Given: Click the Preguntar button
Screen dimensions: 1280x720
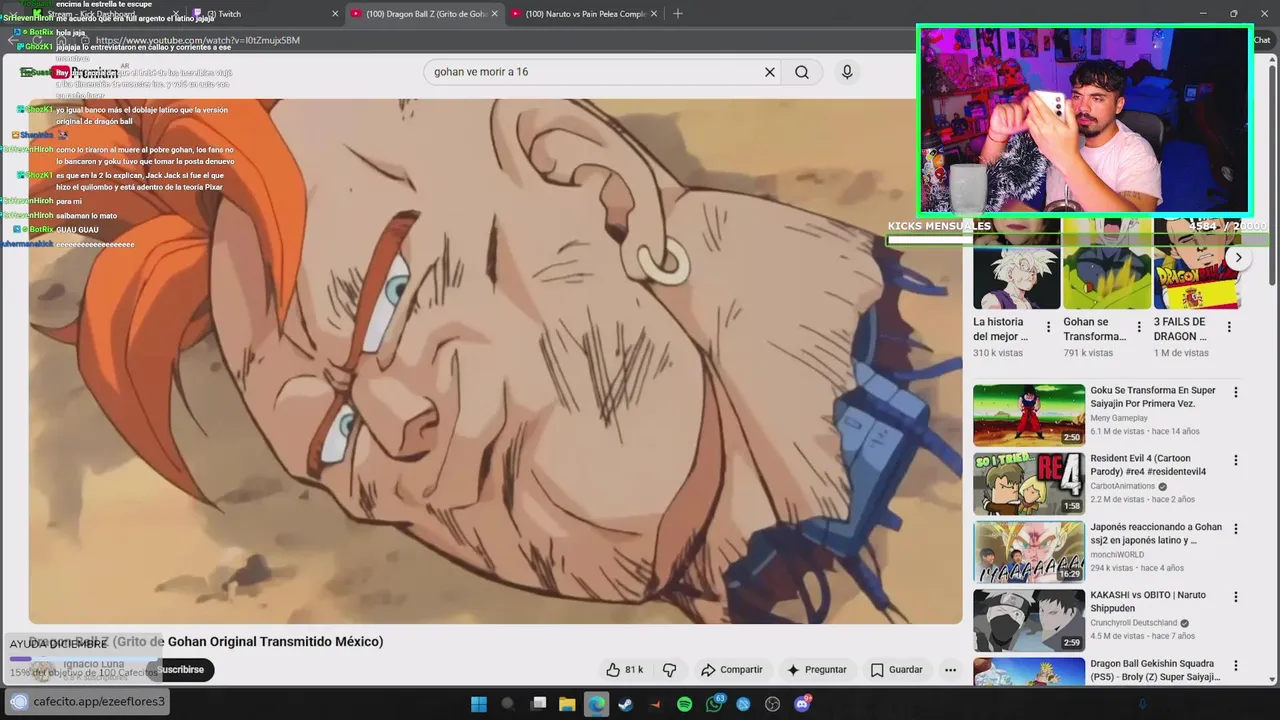Looking at the screenshot, I should pyautogui.click(x=816, y=670).
